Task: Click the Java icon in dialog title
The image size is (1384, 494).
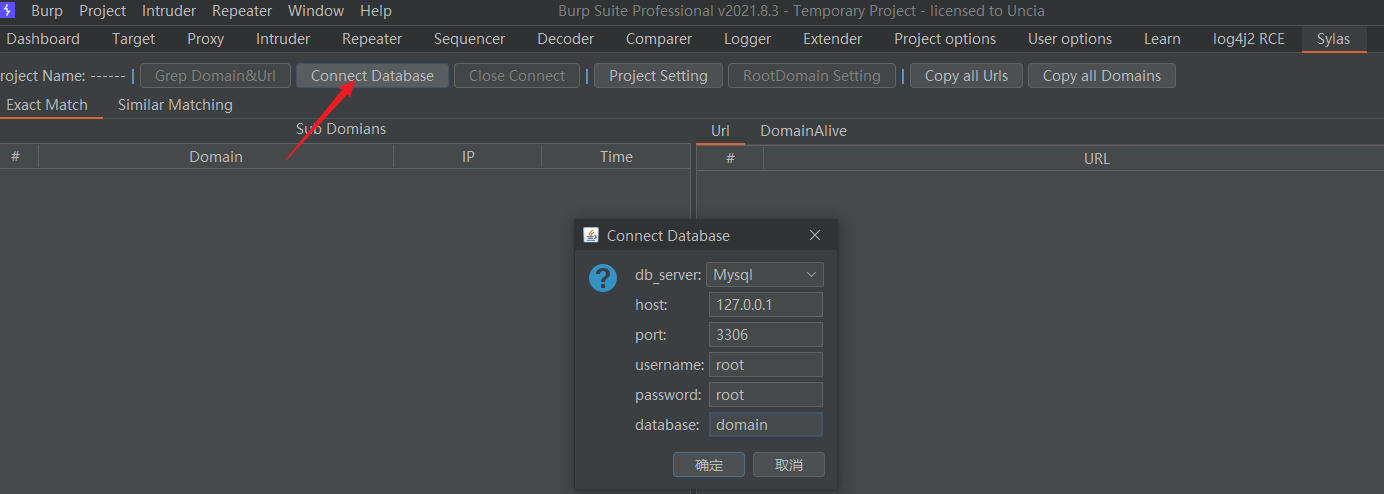Action: pyautogui.click(x=590, y=235)
